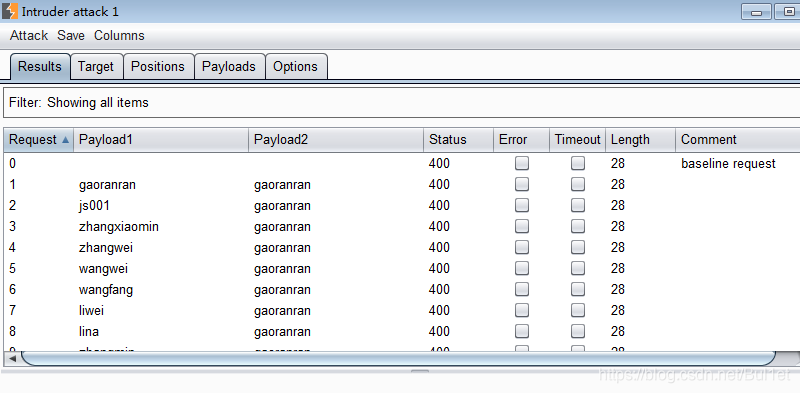Select the zhangxiaomin payload cell
This screenshot has width=800, height=393.
(x=119, y=227)
